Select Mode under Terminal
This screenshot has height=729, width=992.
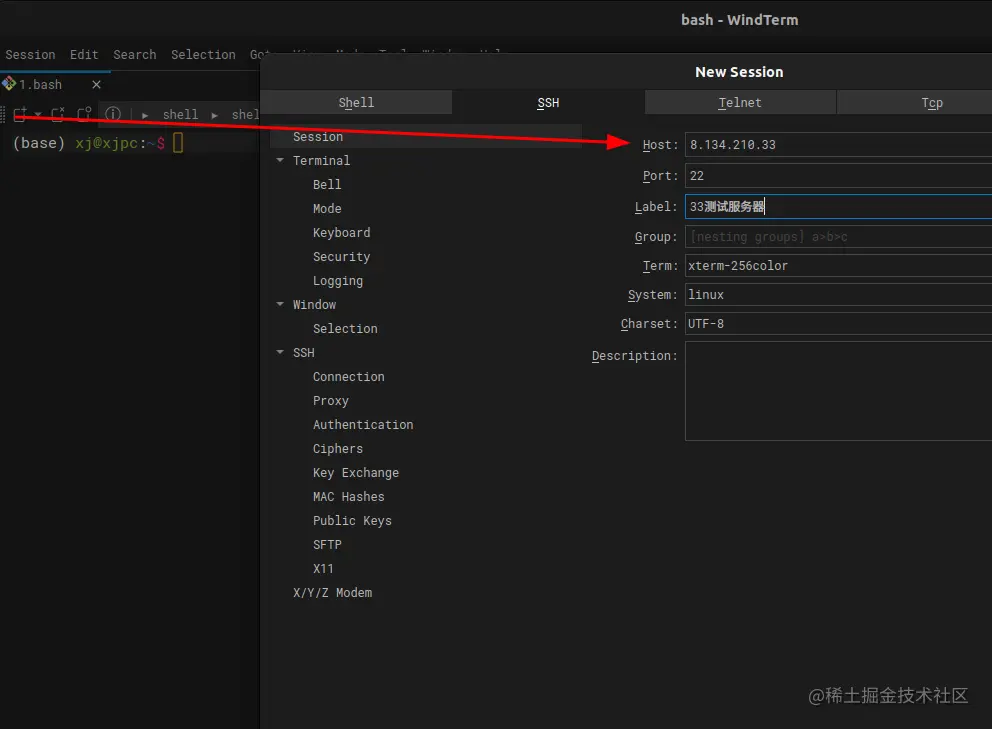(327, 209)
